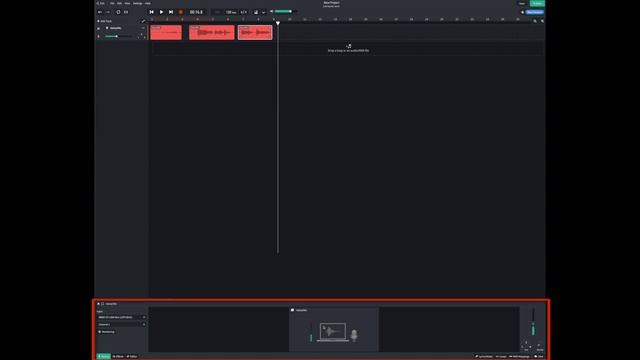Adjust the bottom panel track fader

point(533,322)
